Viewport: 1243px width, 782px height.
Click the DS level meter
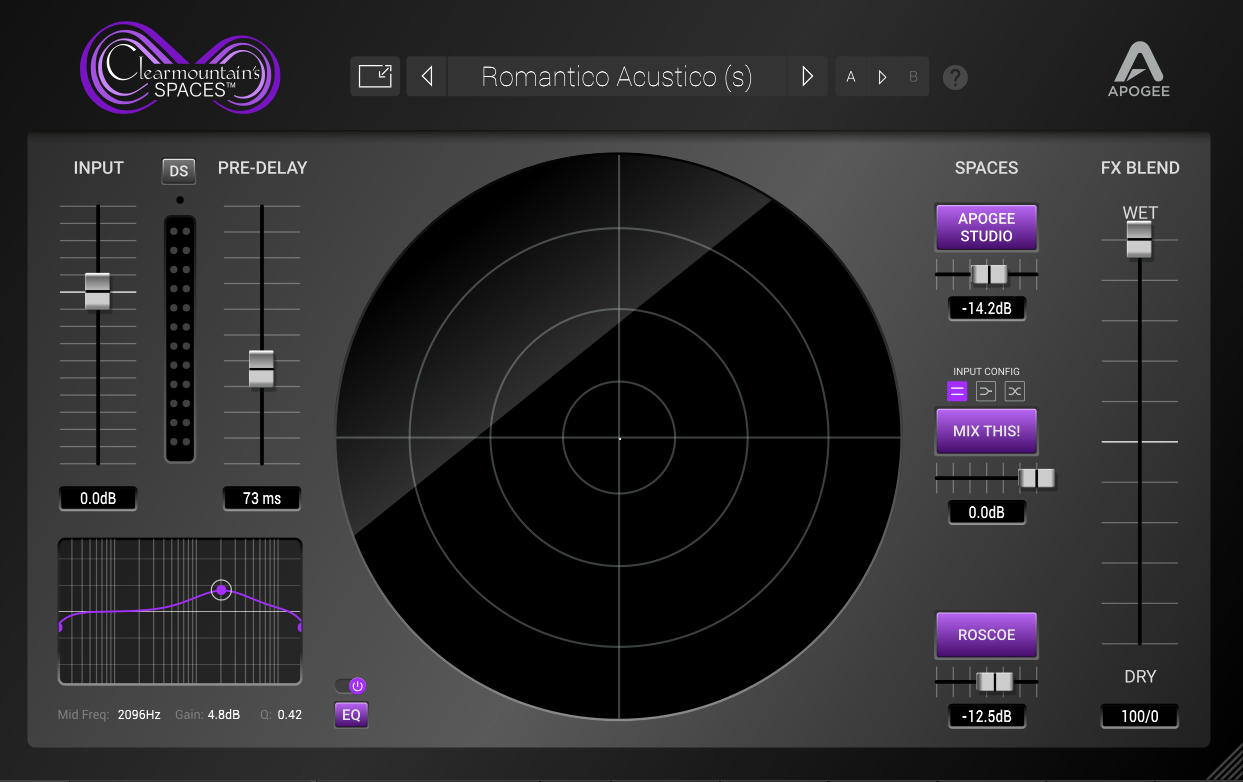point(180,338)
